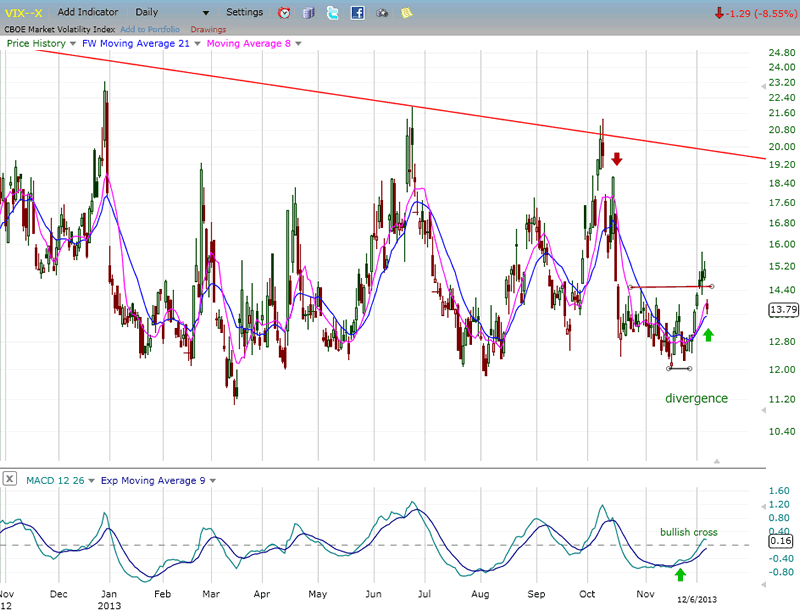The width and height of the screenshot is (800, 611).
Task: Click the 13.79 current price label
Action: [x=781, y=311]
